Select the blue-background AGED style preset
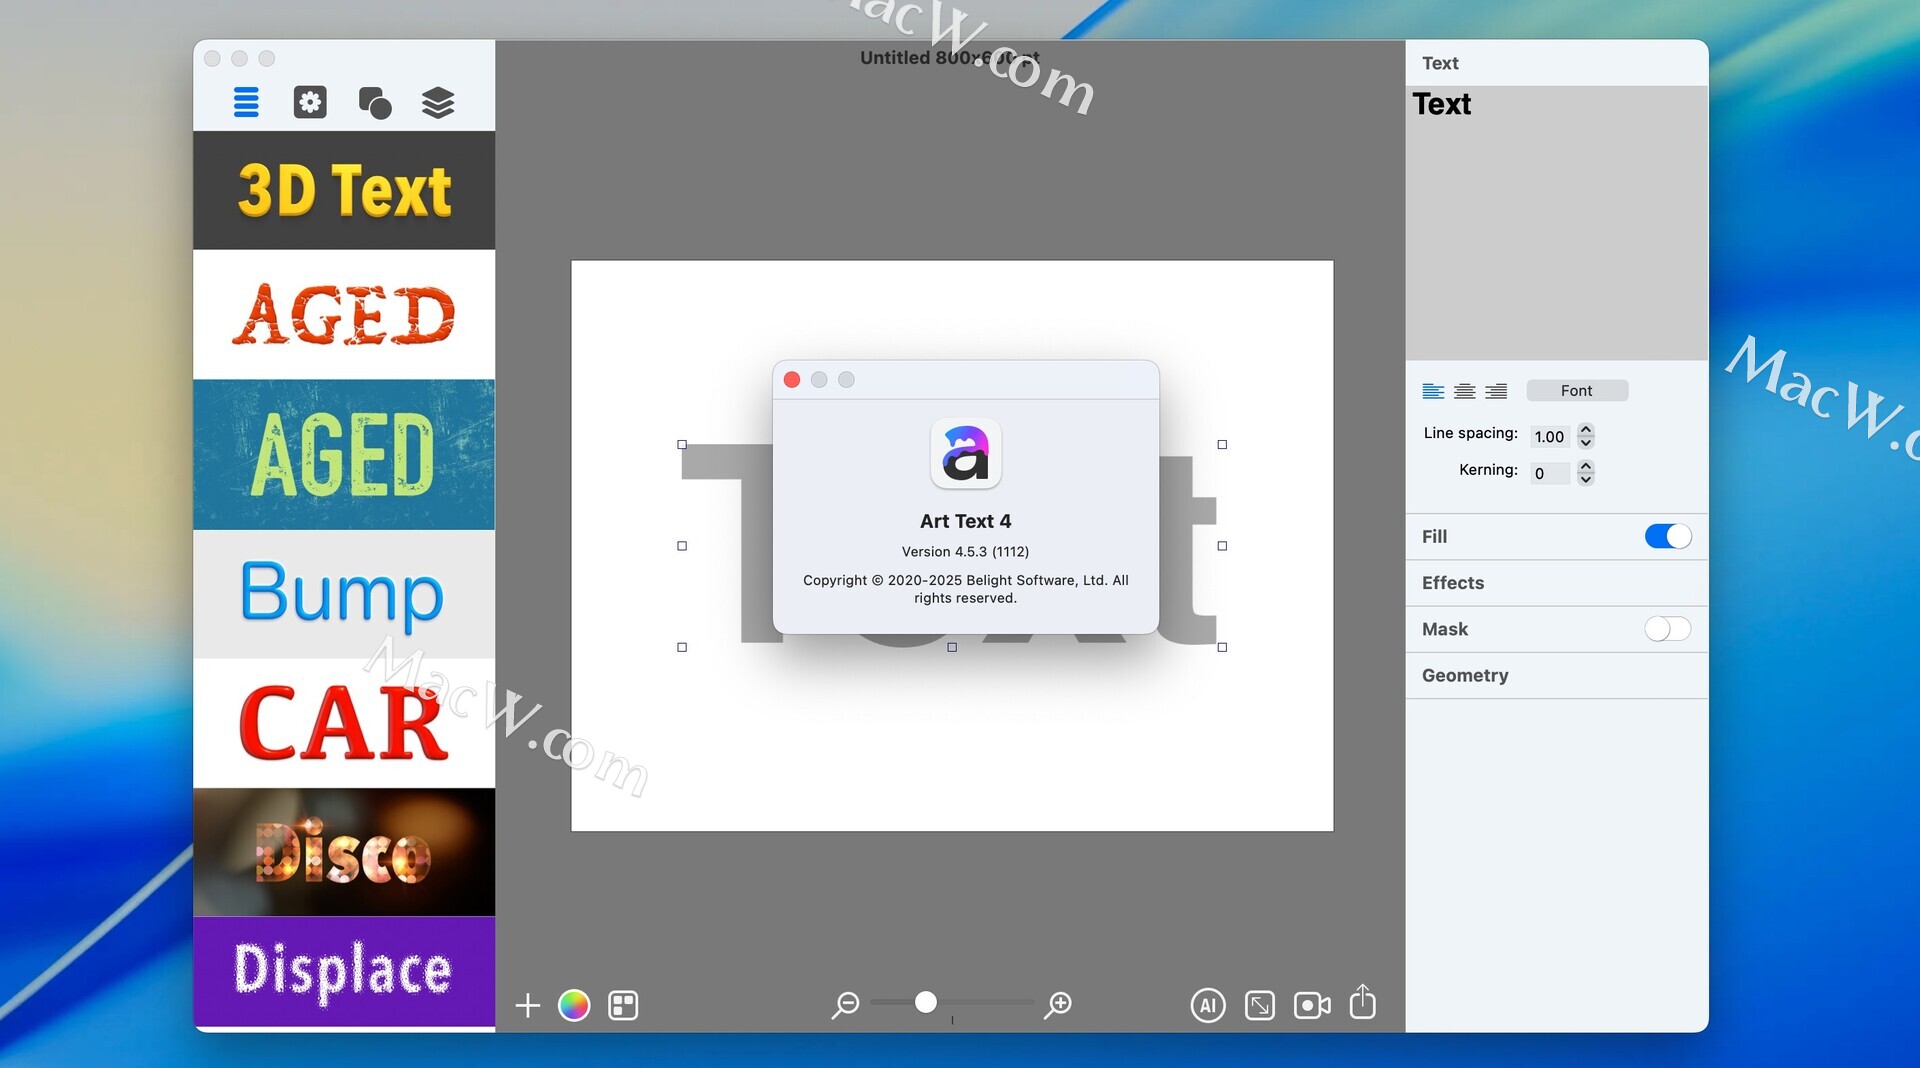The height and width of the screenshot is (1068, 1920). point(344,454)
